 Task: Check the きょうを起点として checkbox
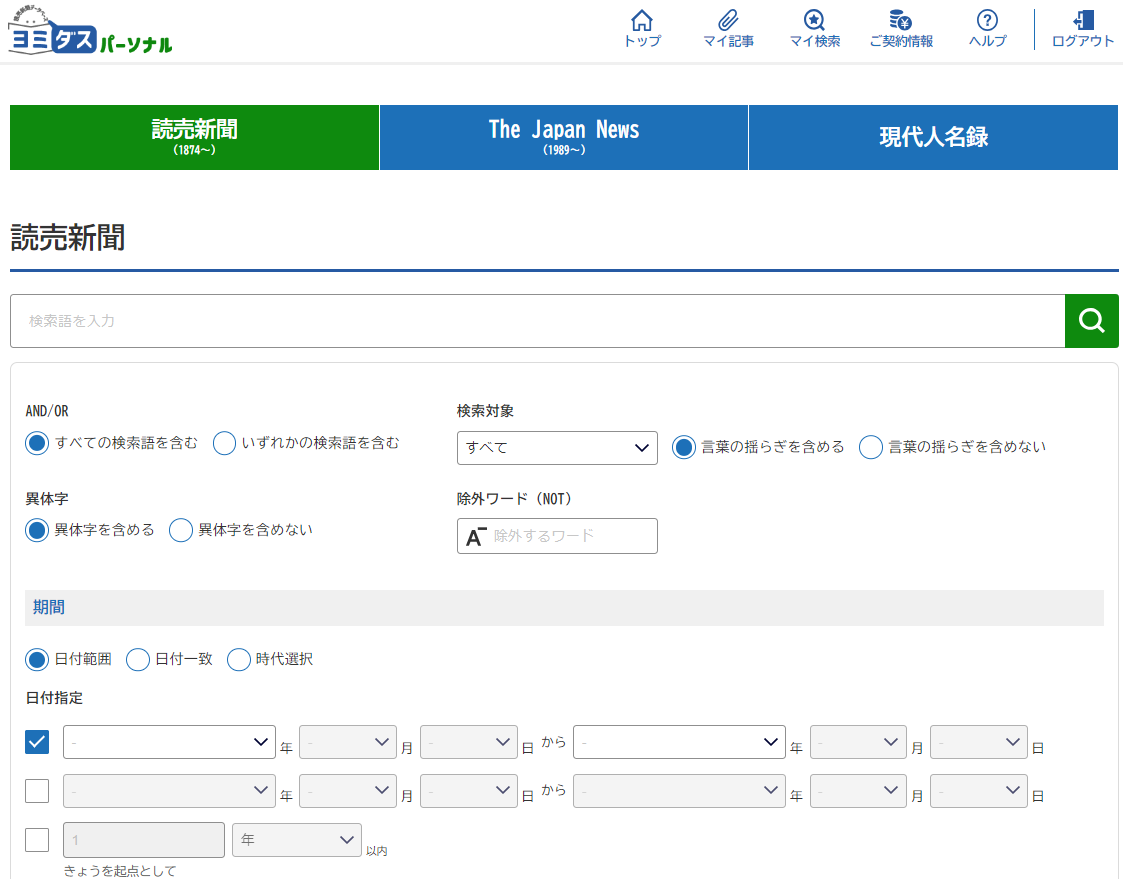[x=37, y=840]
